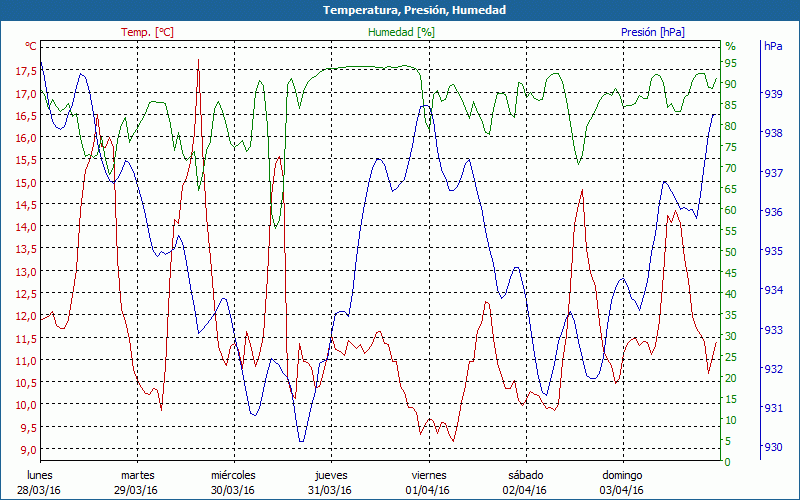Pick the martes 29/03/16 date marker
Viewport: 800px width, 500px height.
click(137, 482)
